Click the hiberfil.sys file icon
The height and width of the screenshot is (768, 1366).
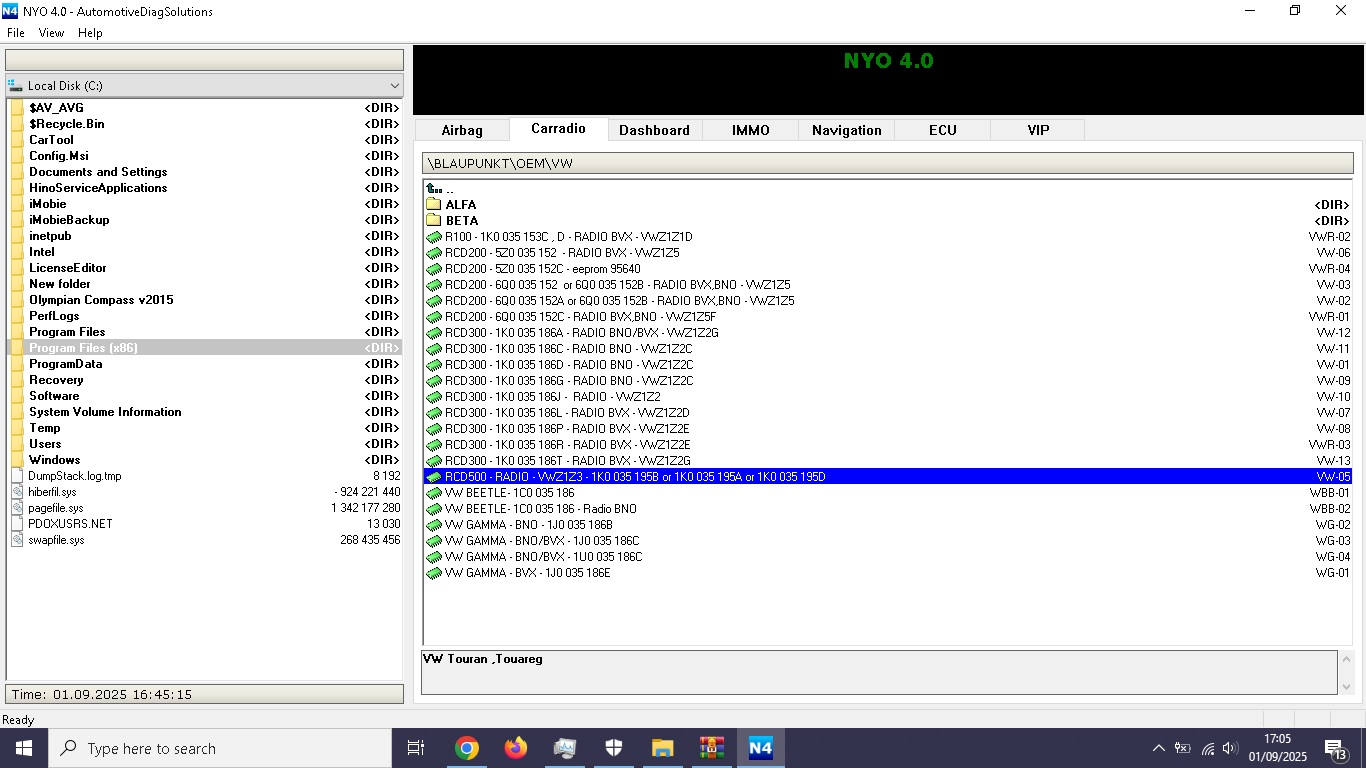[x=17, y=492]
